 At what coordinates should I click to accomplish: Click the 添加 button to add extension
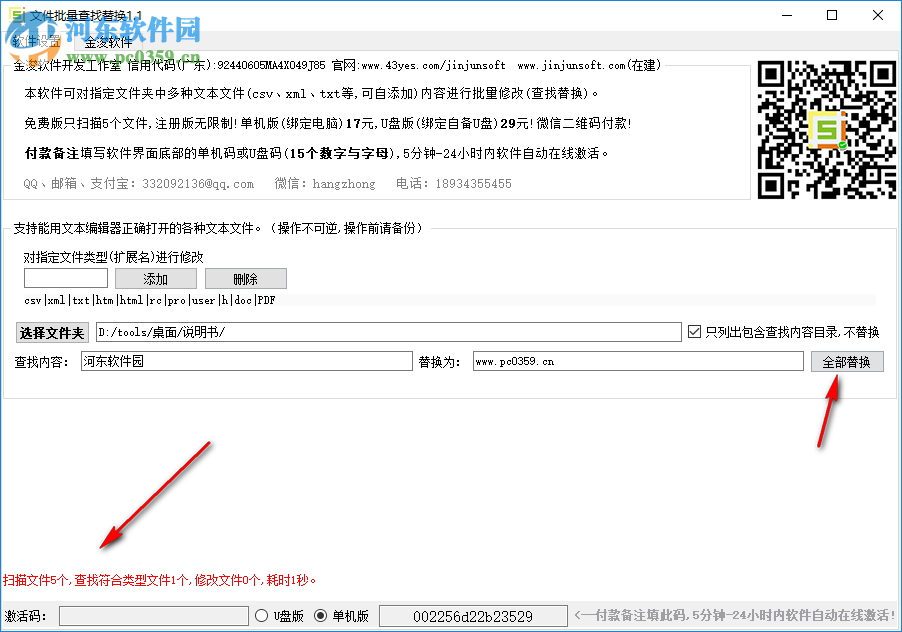tap(155, 278)
